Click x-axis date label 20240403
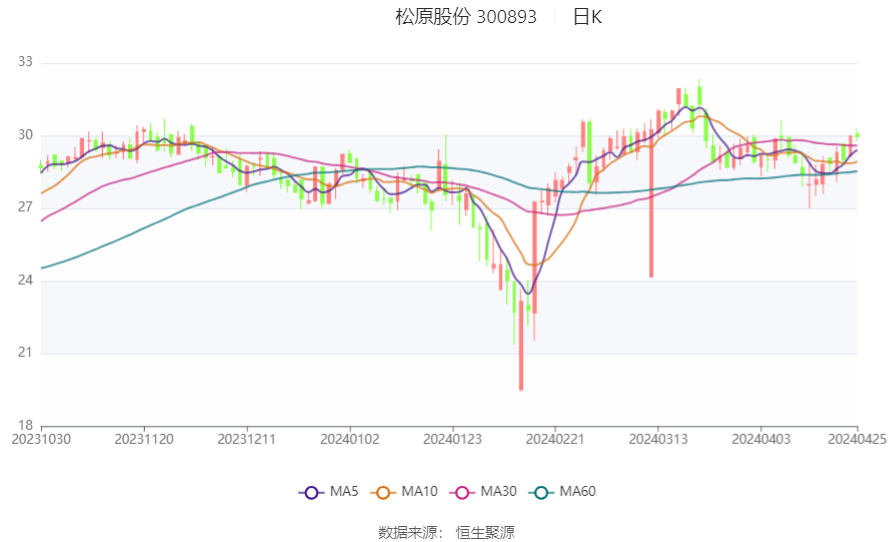Screen dimensions: 893x542 coord(761,440)
